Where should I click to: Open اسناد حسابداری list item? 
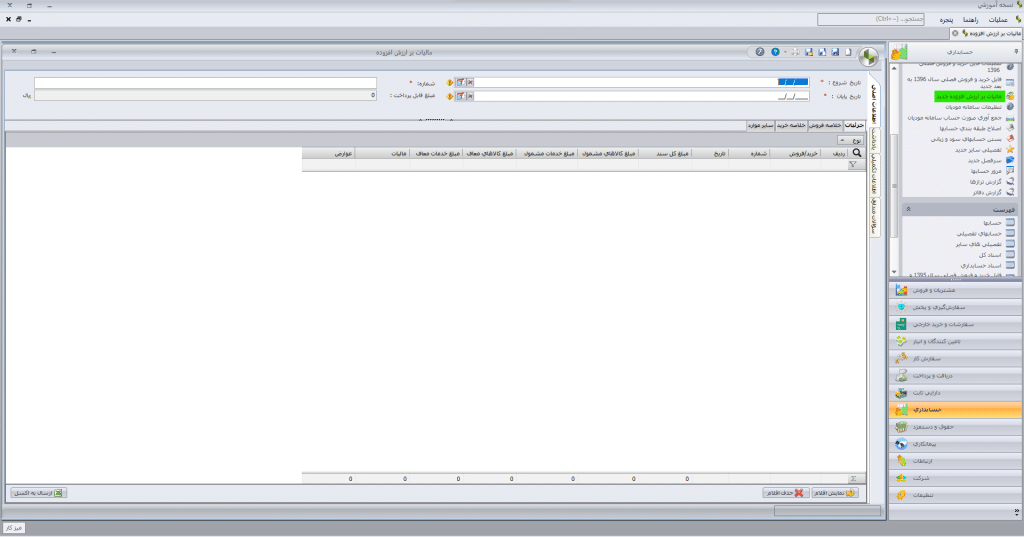pos(981,266)
